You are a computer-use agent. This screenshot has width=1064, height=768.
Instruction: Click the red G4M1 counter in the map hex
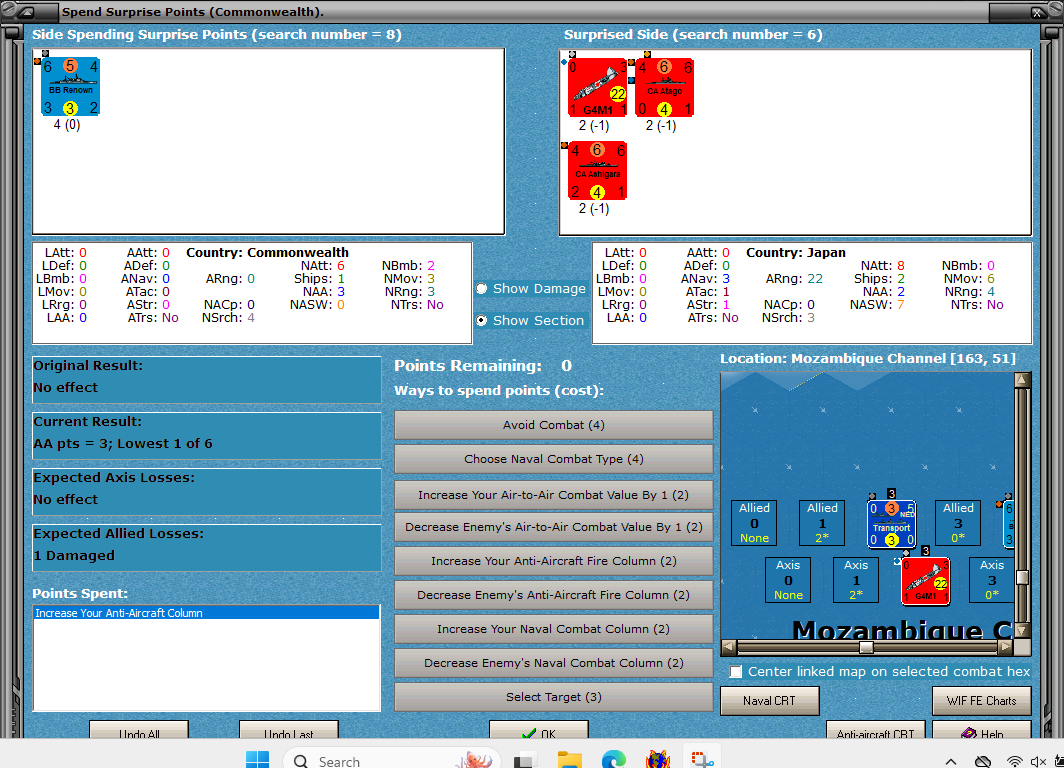(x=925, y=580)
